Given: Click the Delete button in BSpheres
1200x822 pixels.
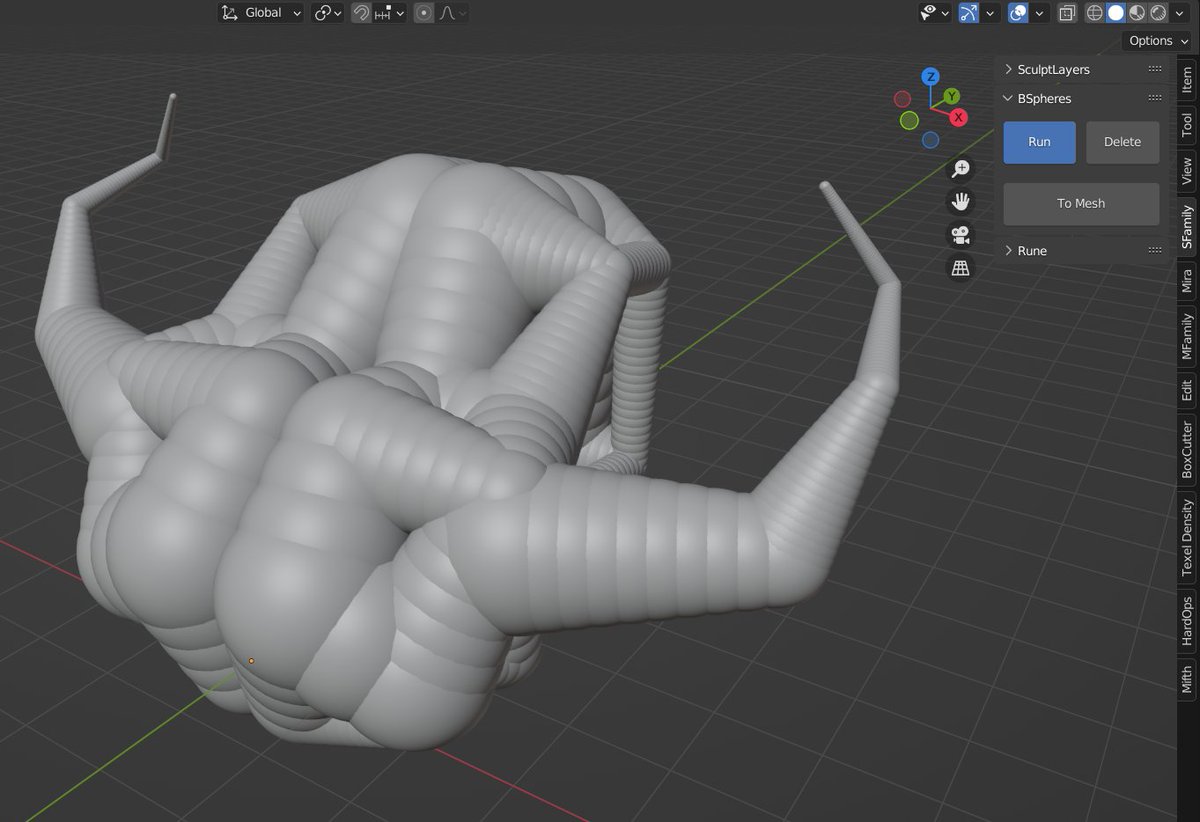Looking at the screenshot, I should [x=1122, y=142].
